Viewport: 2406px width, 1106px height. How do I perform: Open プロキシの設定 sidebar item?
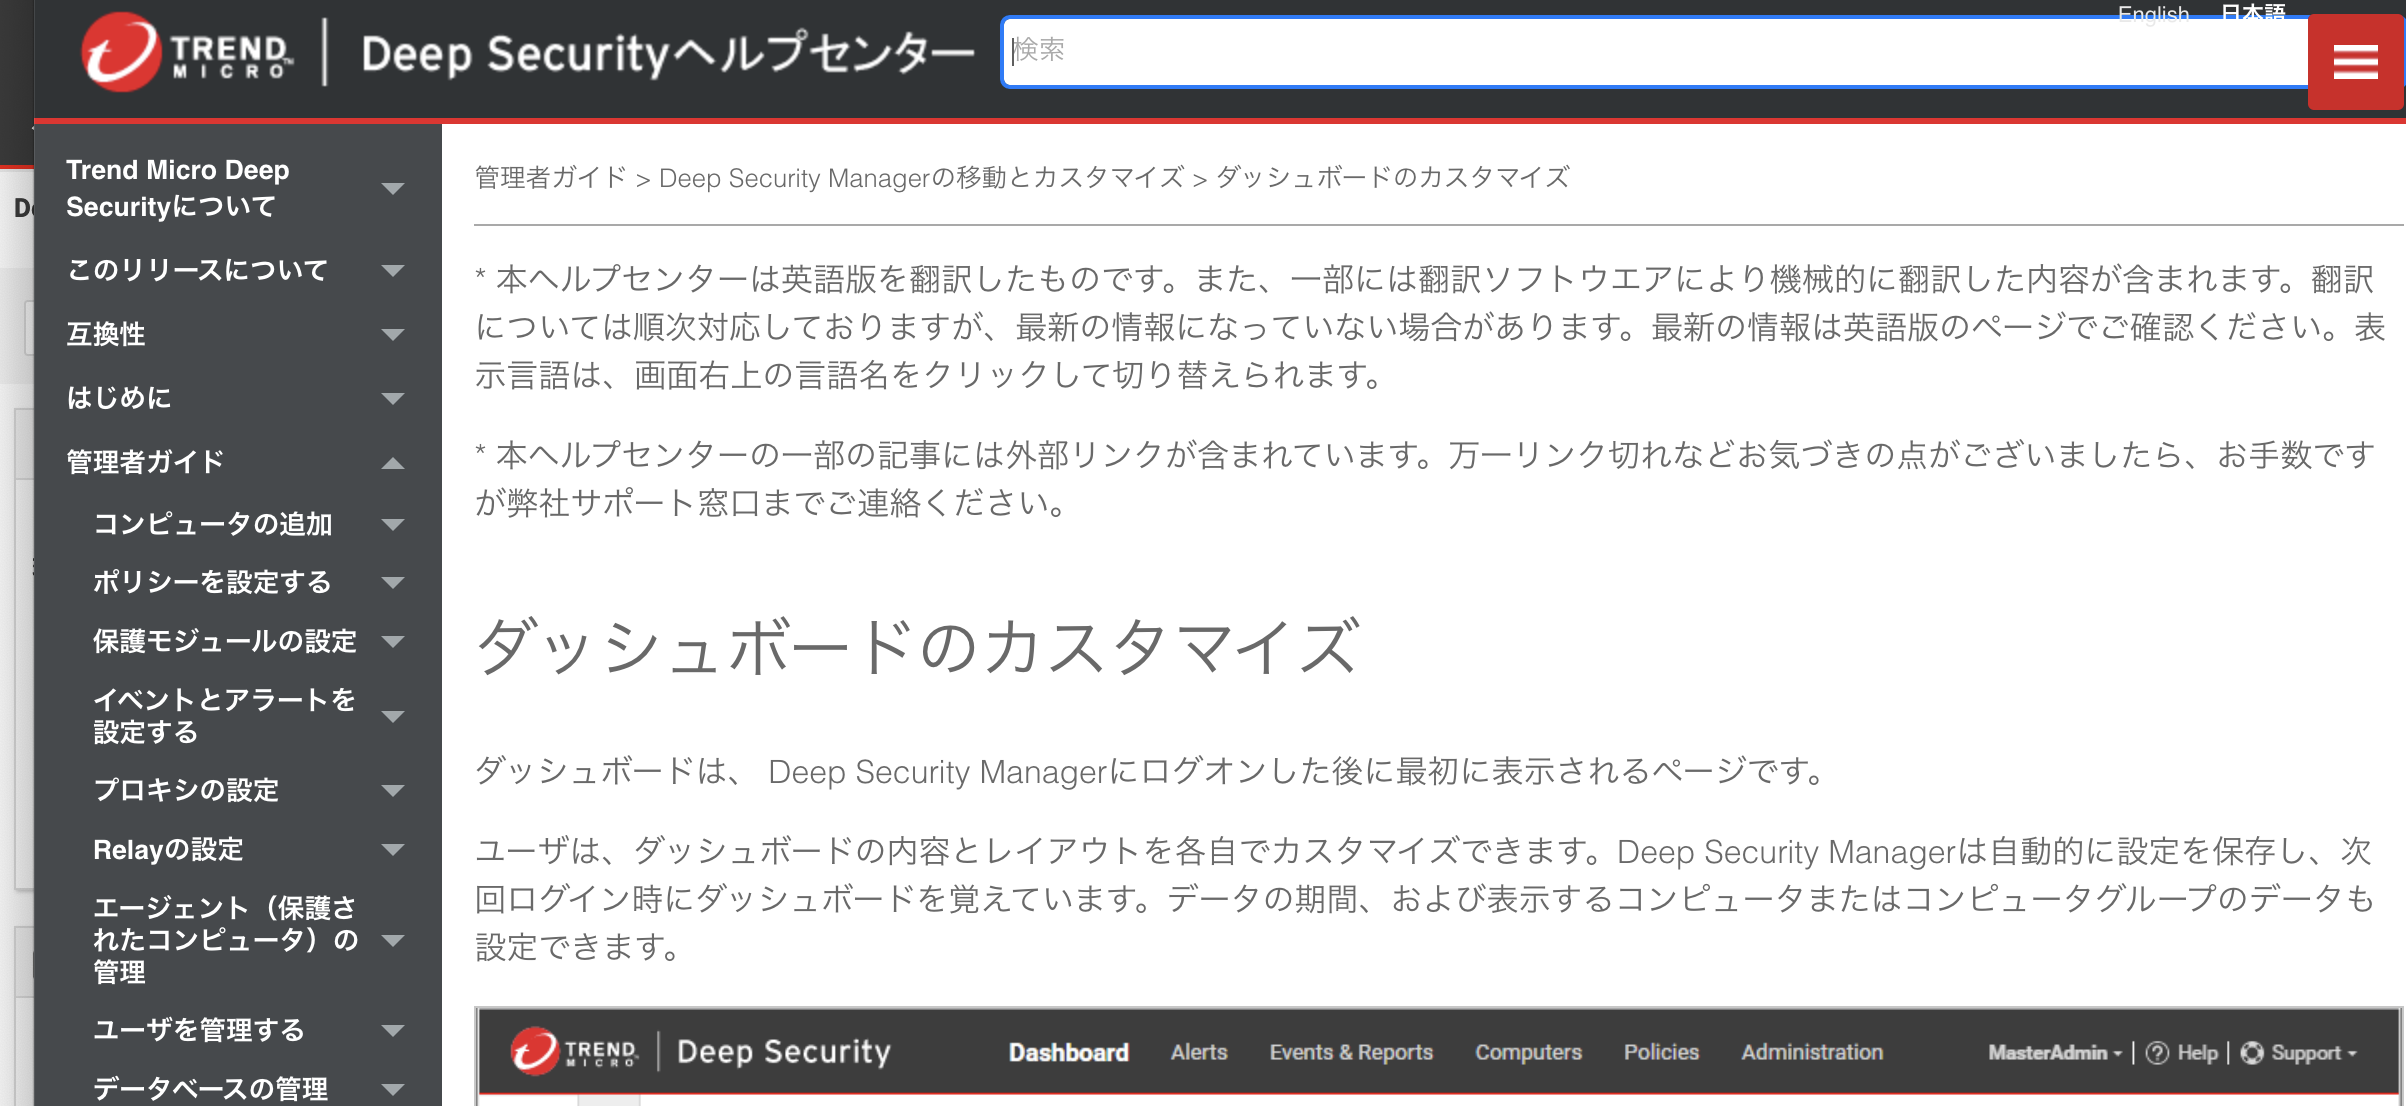186,790
